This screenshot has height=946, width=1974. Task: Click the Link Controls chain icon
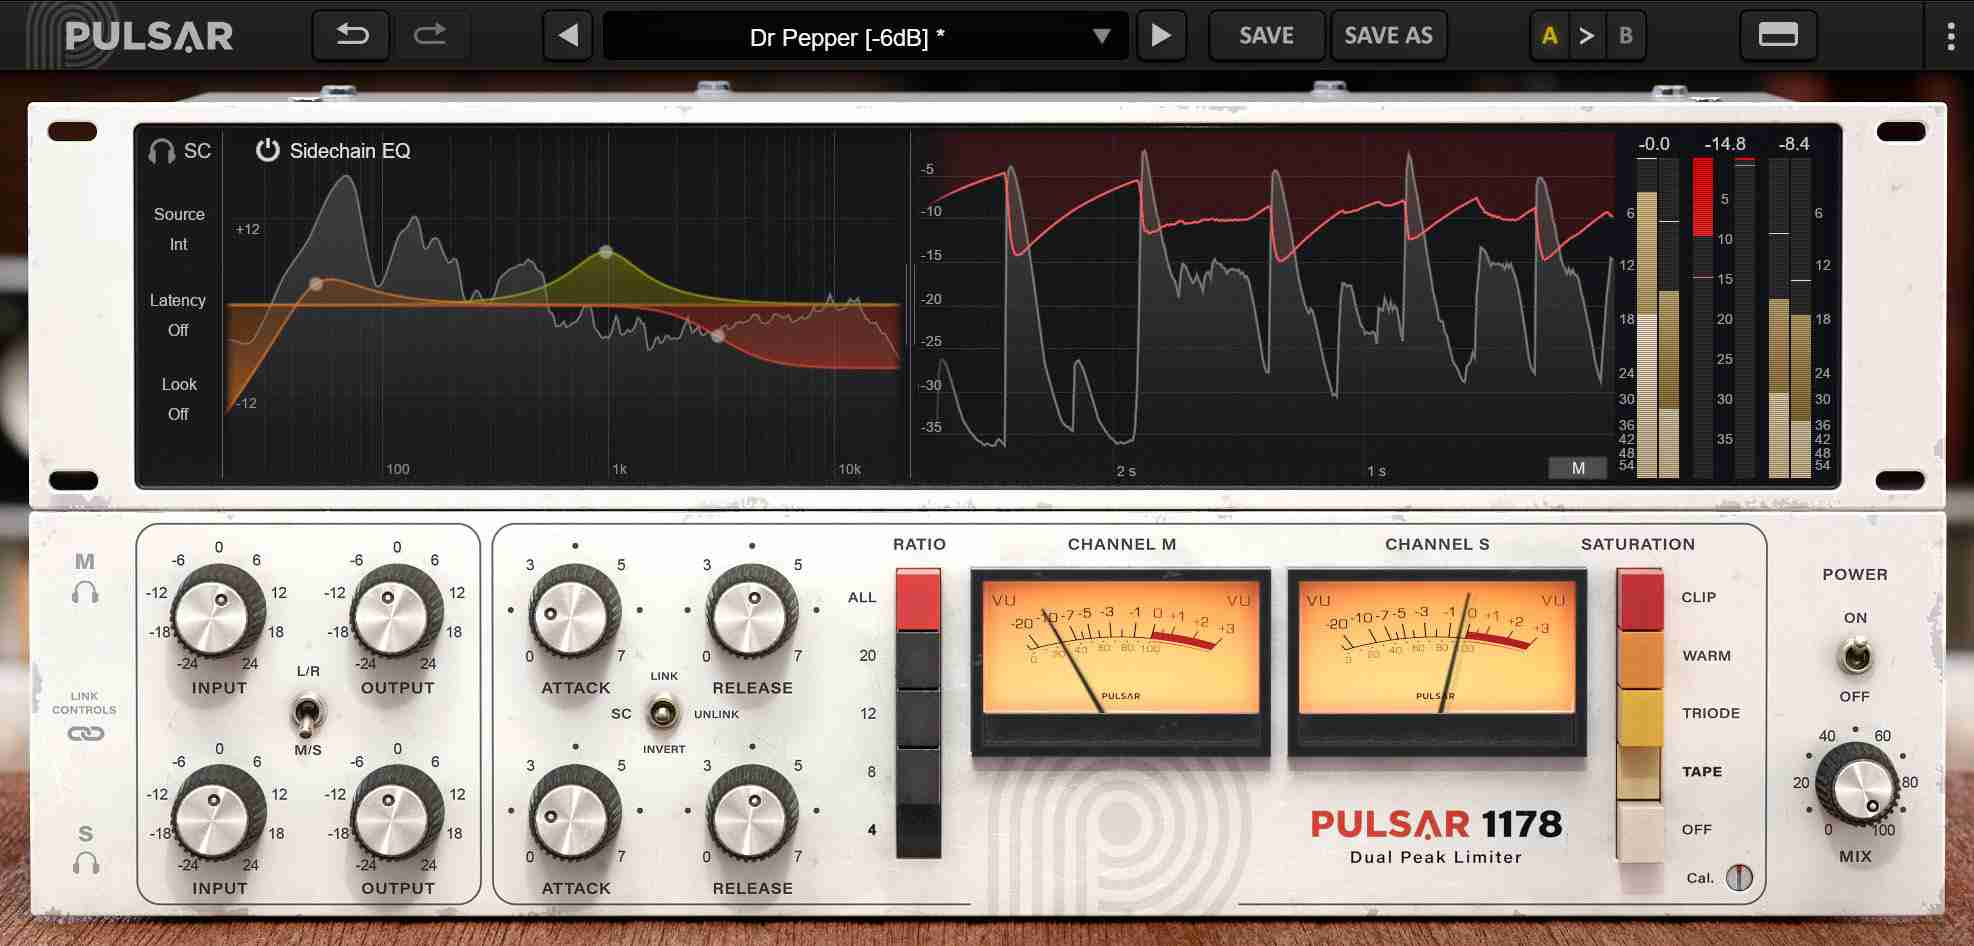click(85, 737)
